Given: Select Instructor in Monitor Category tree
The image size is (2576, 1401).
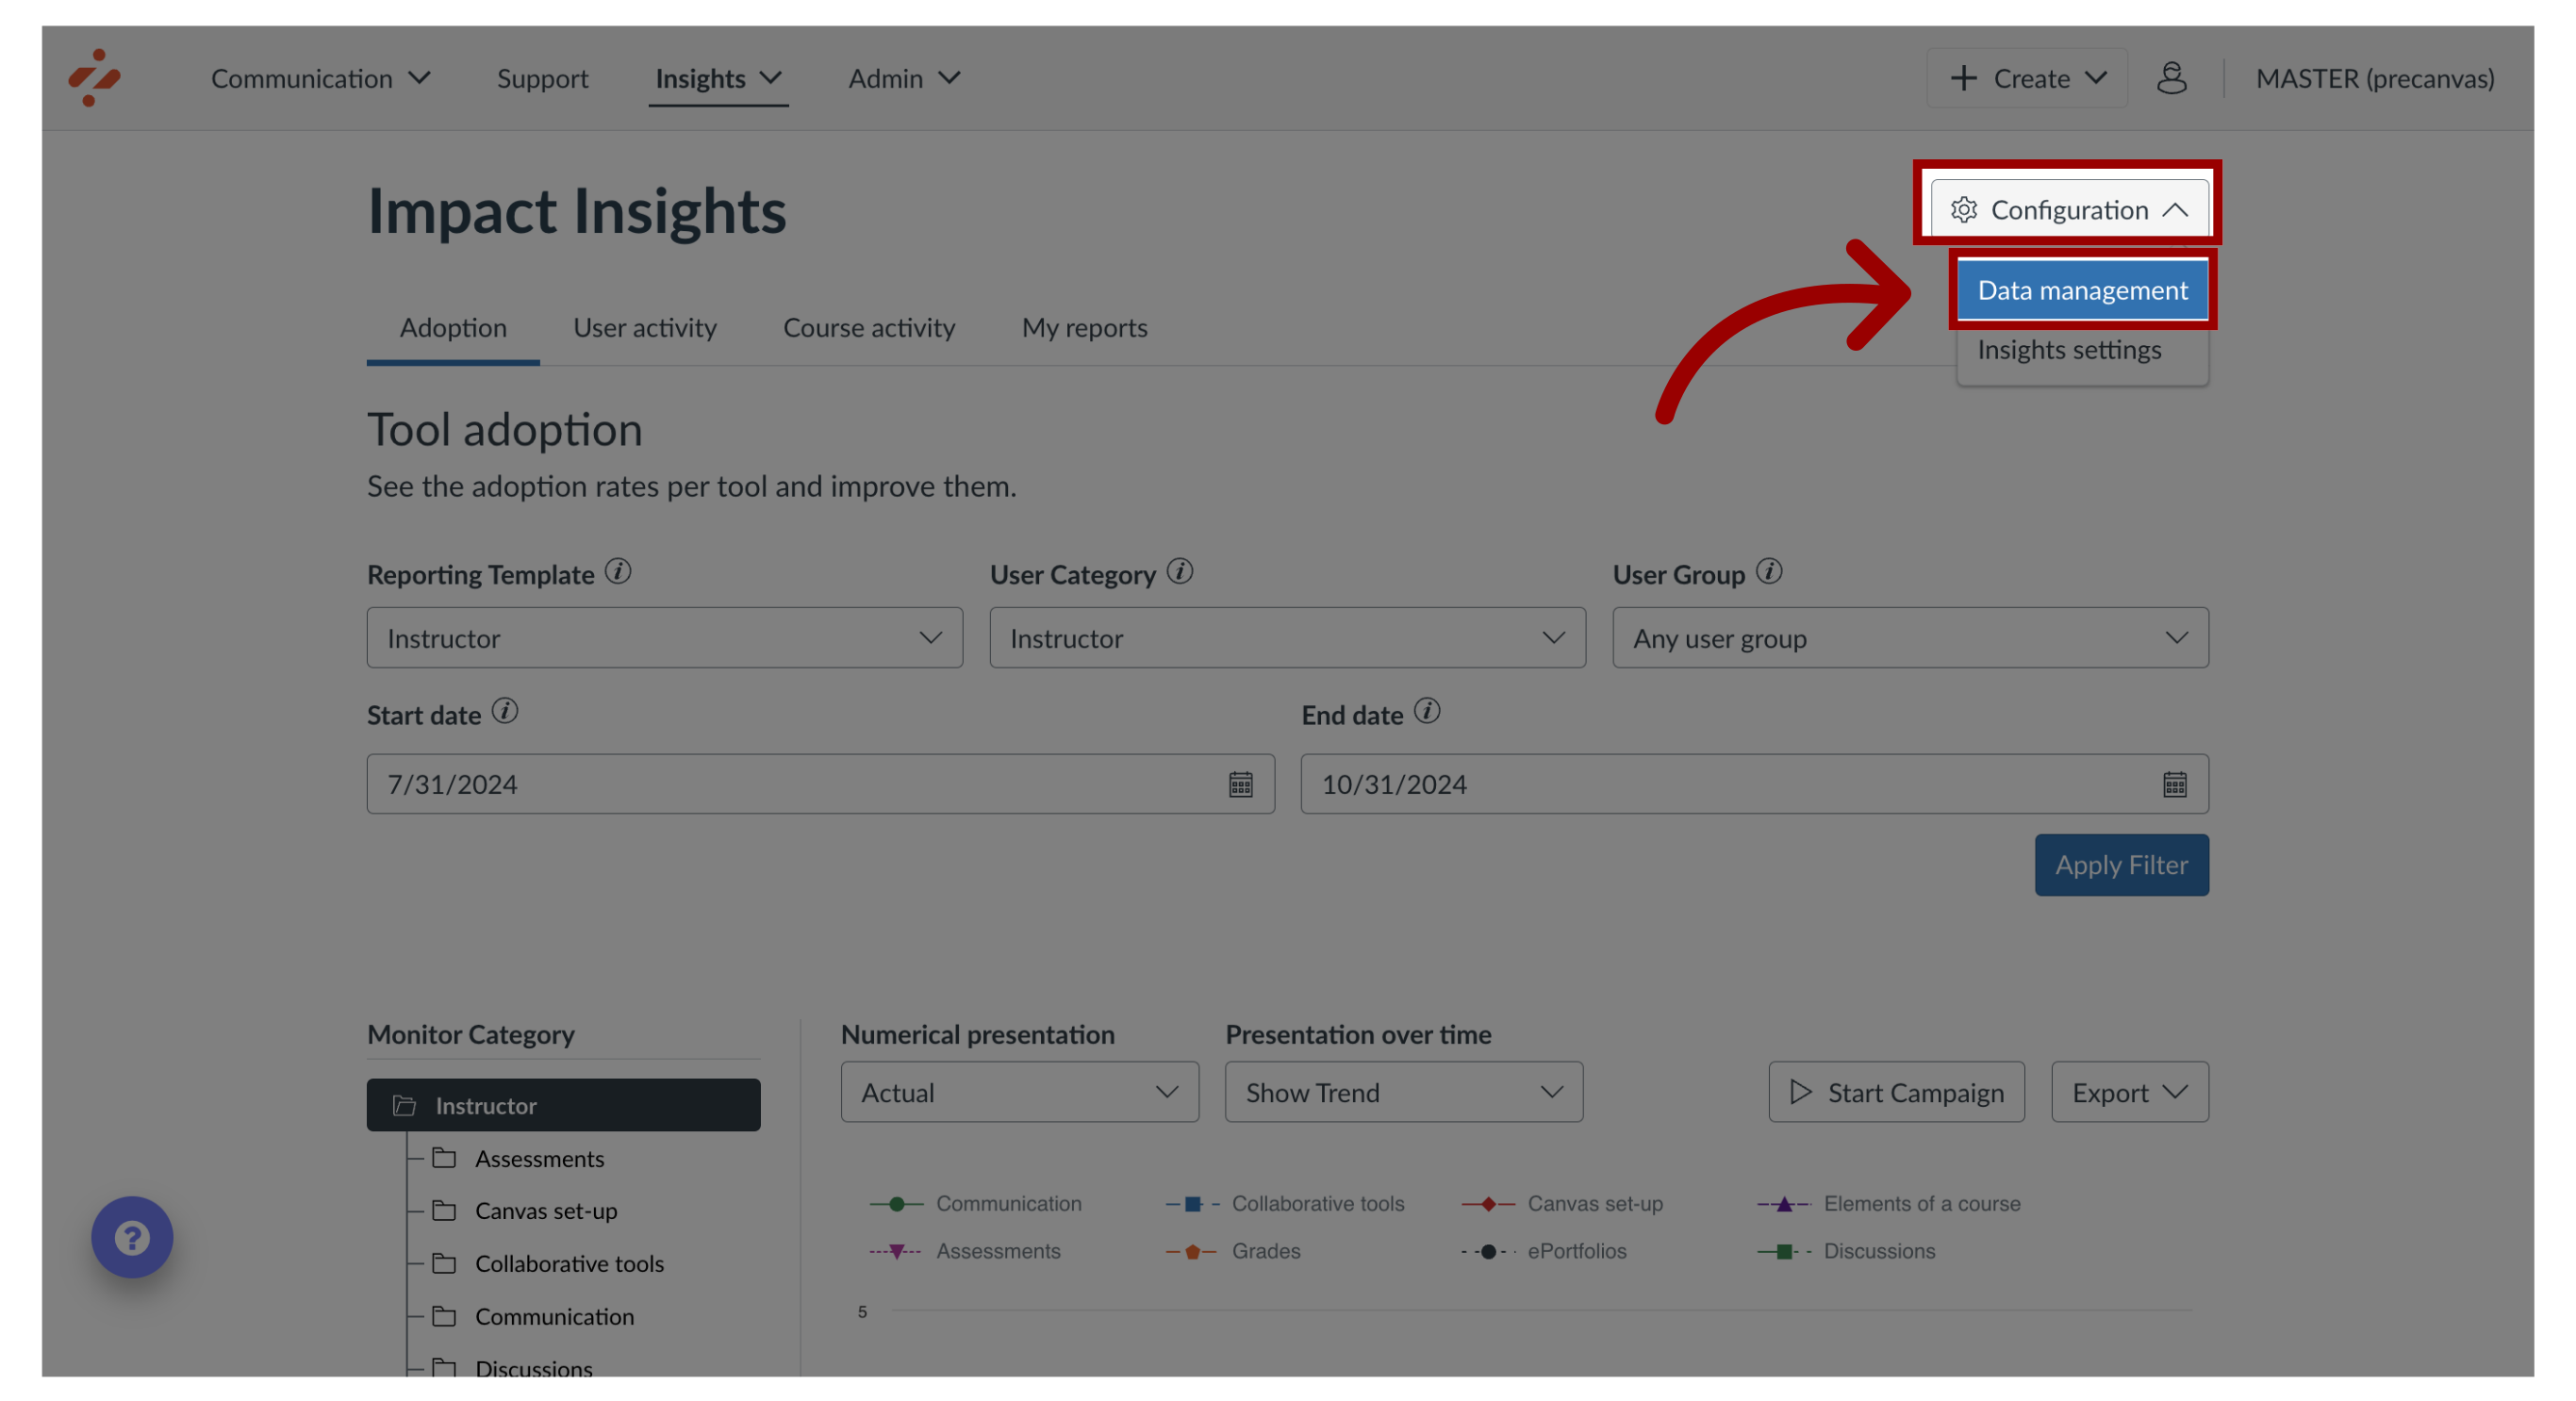Looking at the screenshot, I should 563,1104.
